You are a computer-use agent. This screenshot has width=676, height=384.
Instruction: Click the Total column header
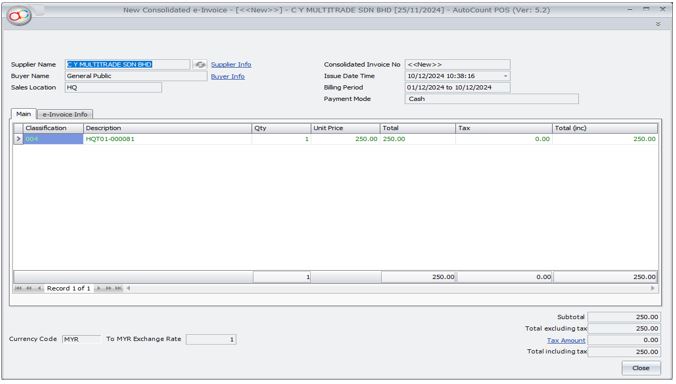click(x=418, y=128)
